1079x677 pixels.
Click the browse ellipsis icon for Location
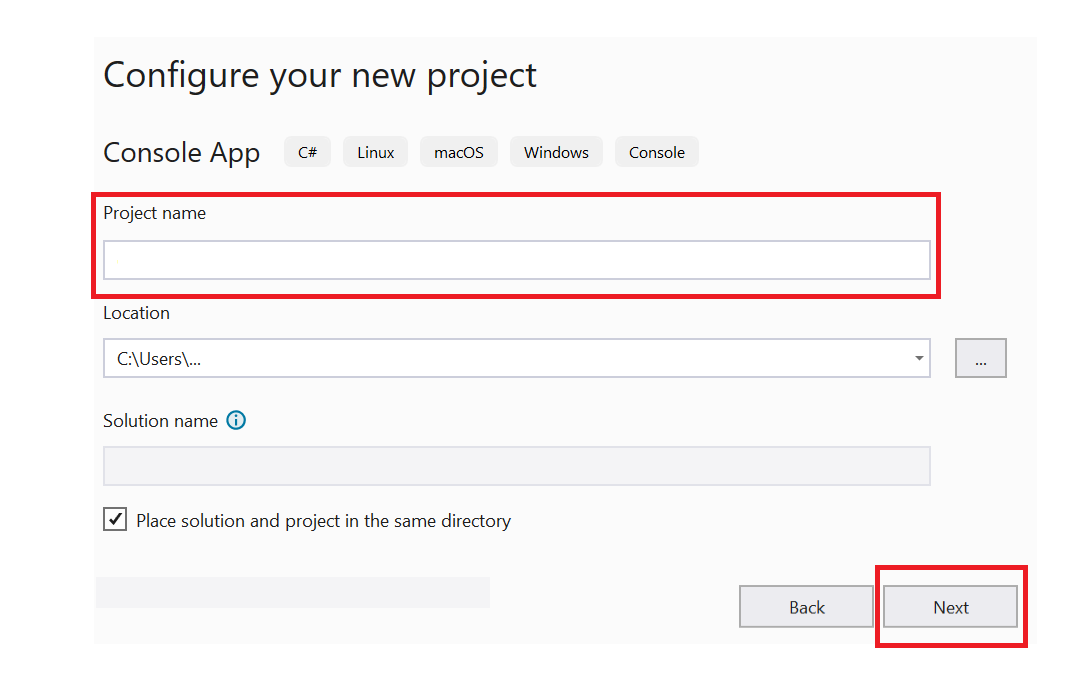pos(980,357)
